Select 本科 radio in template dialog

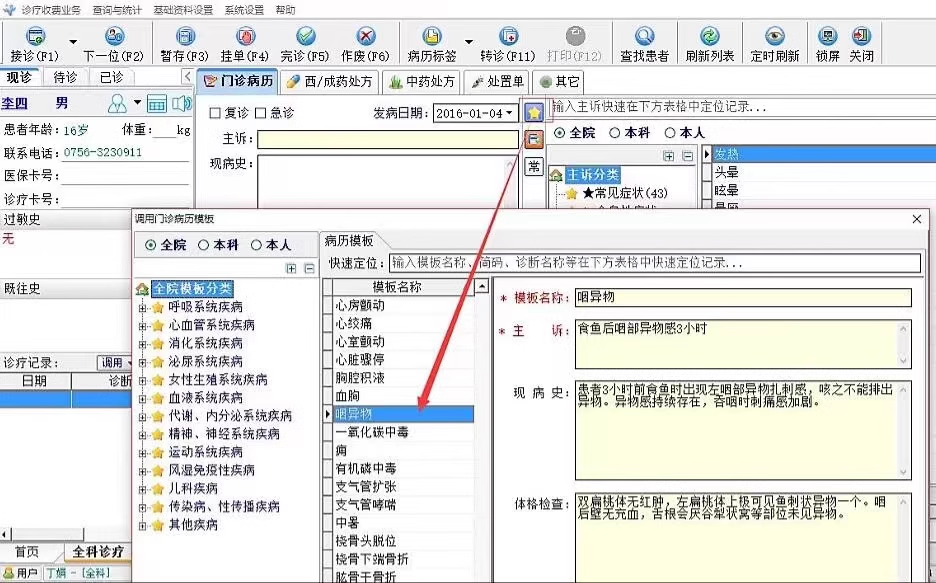point(204,245)
